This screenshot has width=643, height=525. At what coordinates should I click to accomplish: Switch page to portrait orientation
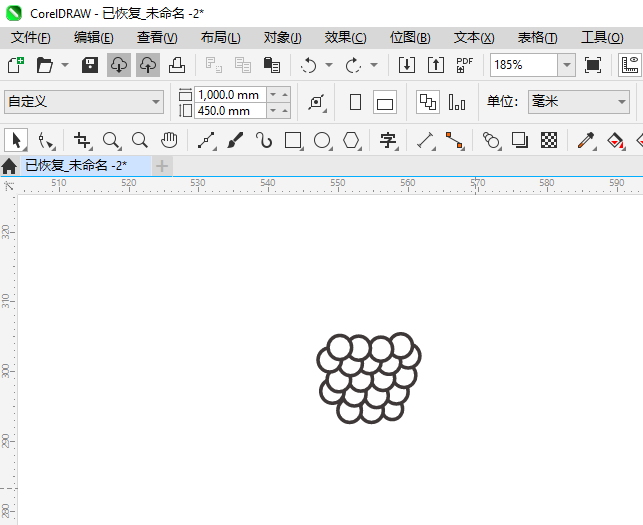tap(355, 102)
